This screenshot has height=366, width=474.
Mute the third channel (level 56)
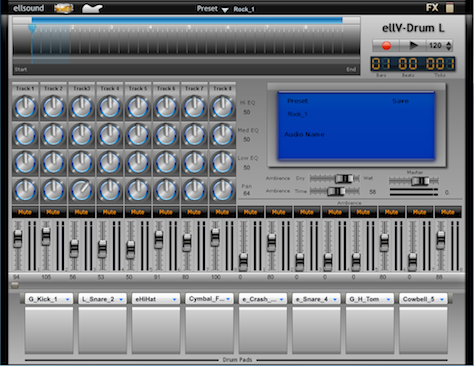point(81,212)
